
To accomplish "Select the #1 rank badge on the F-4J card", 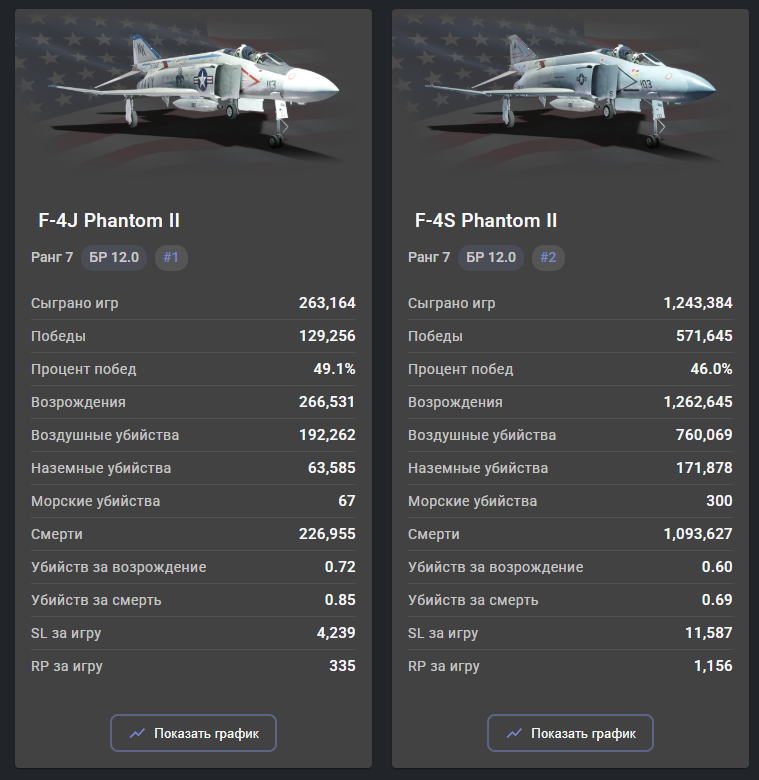I will tap(171, 258).
